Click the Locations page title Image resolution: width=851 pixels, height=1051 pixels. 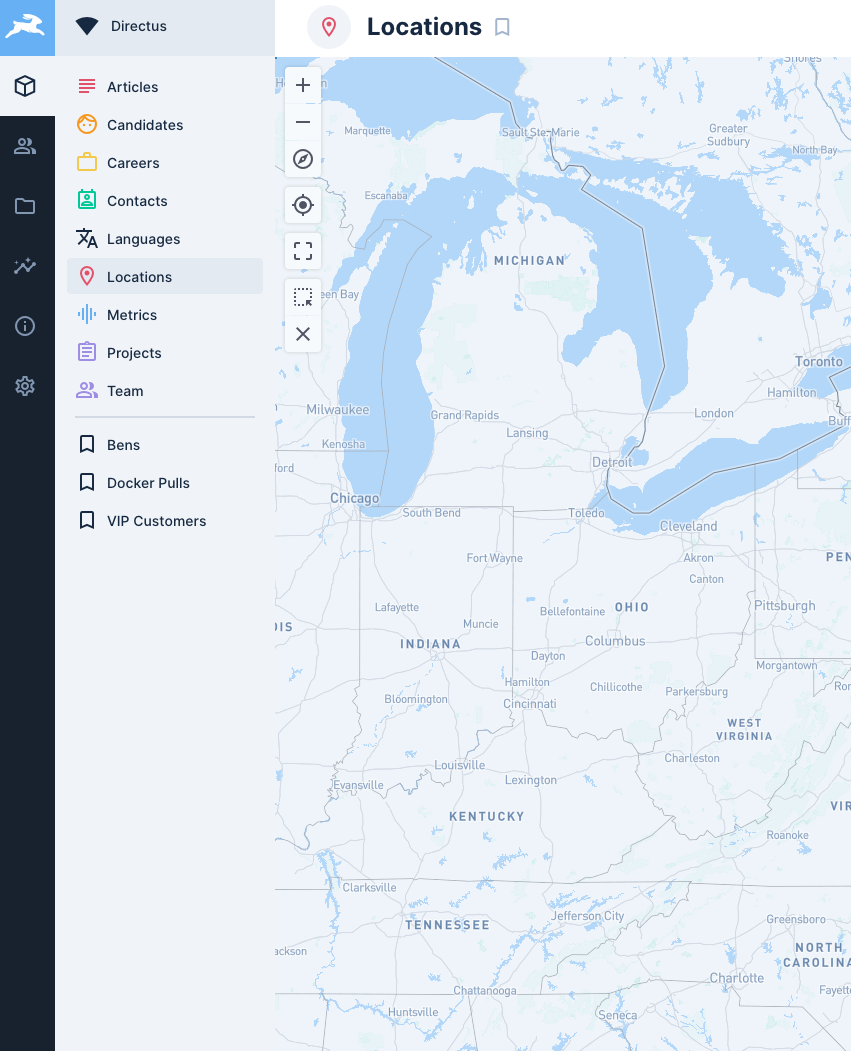pyautogui.click(x=424, y=27)
